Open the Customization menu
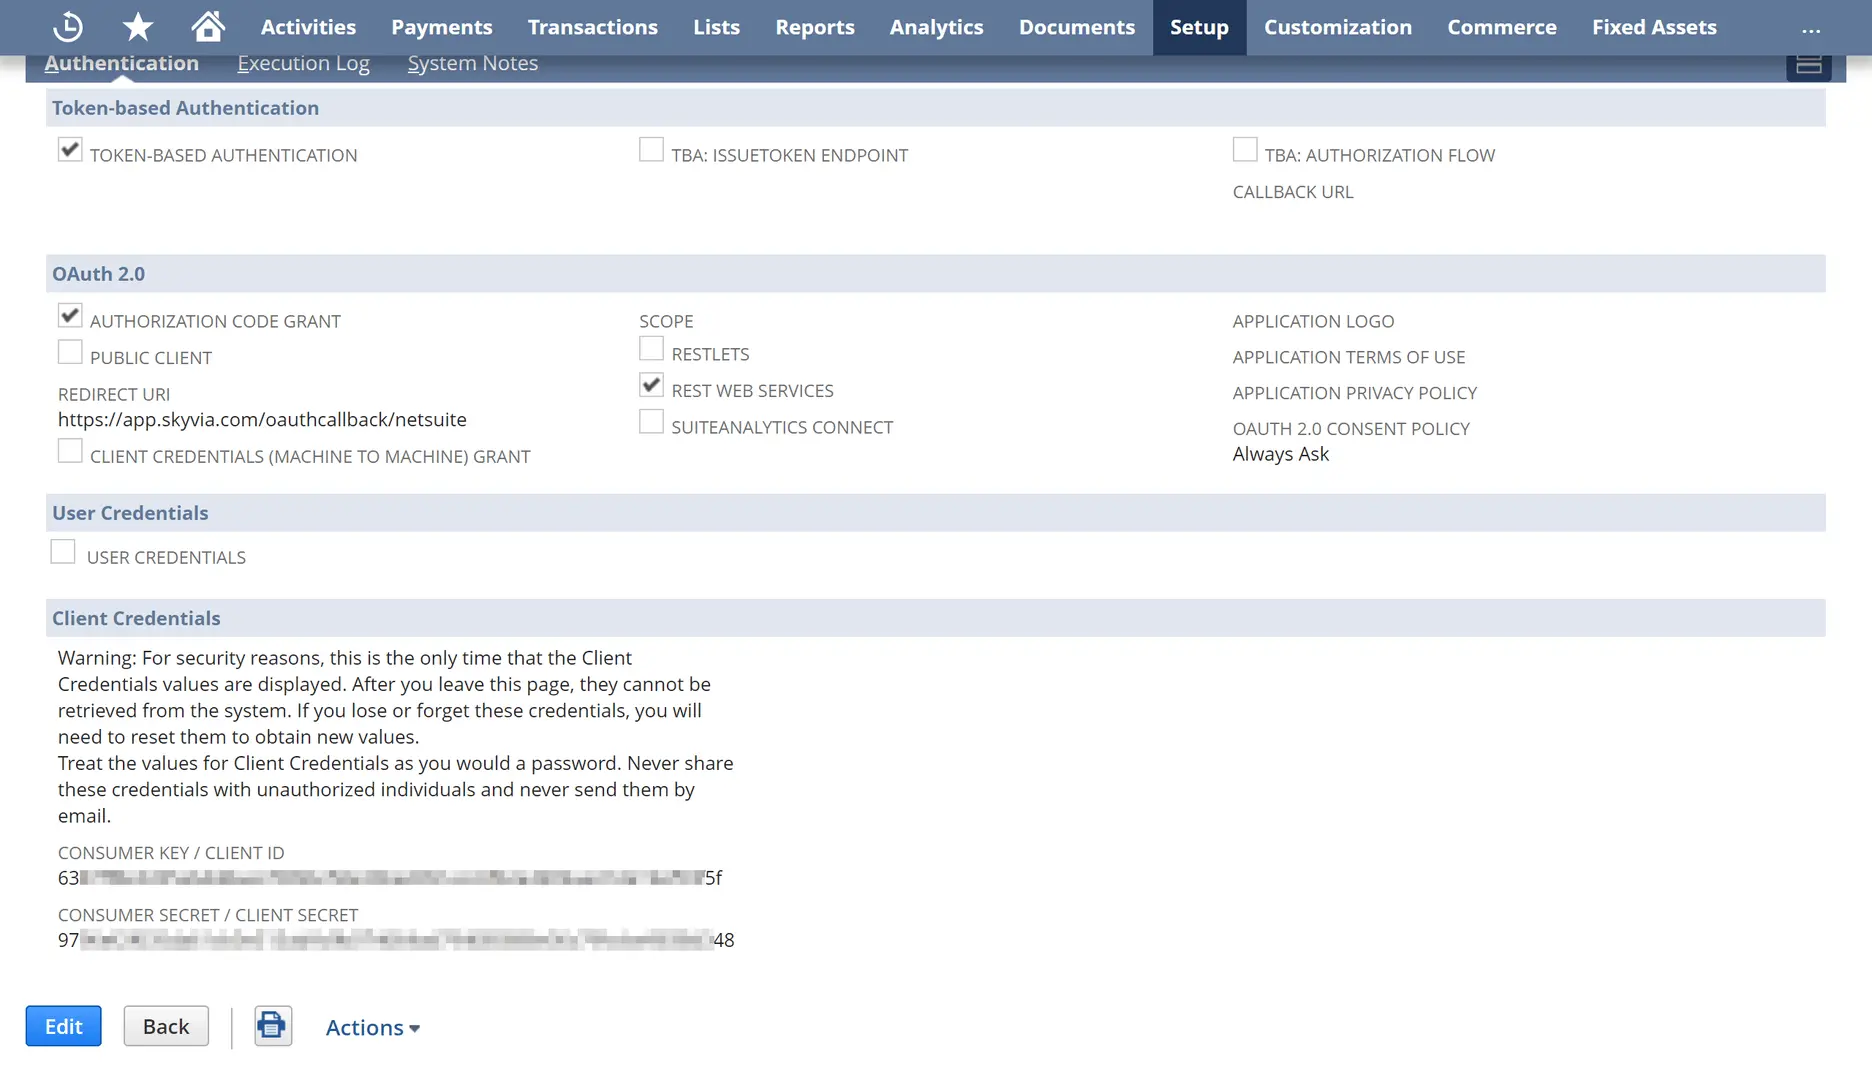Image resolution: width=1872 pixels, height=1080 pixels. point(1338,27)
